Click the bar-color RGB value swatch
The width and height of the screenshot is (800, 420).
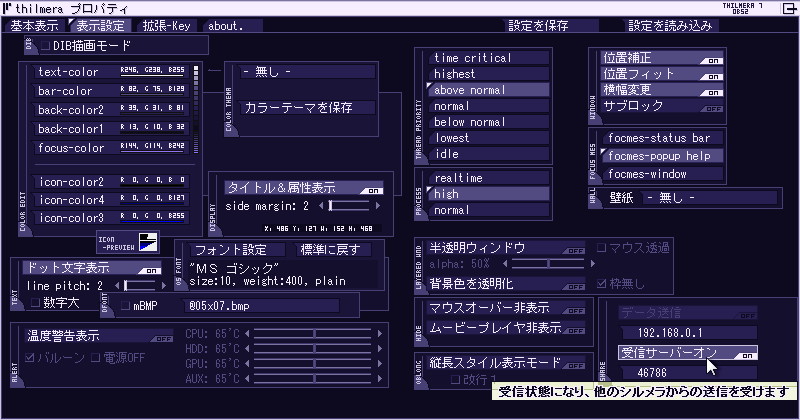coord(153,90)
